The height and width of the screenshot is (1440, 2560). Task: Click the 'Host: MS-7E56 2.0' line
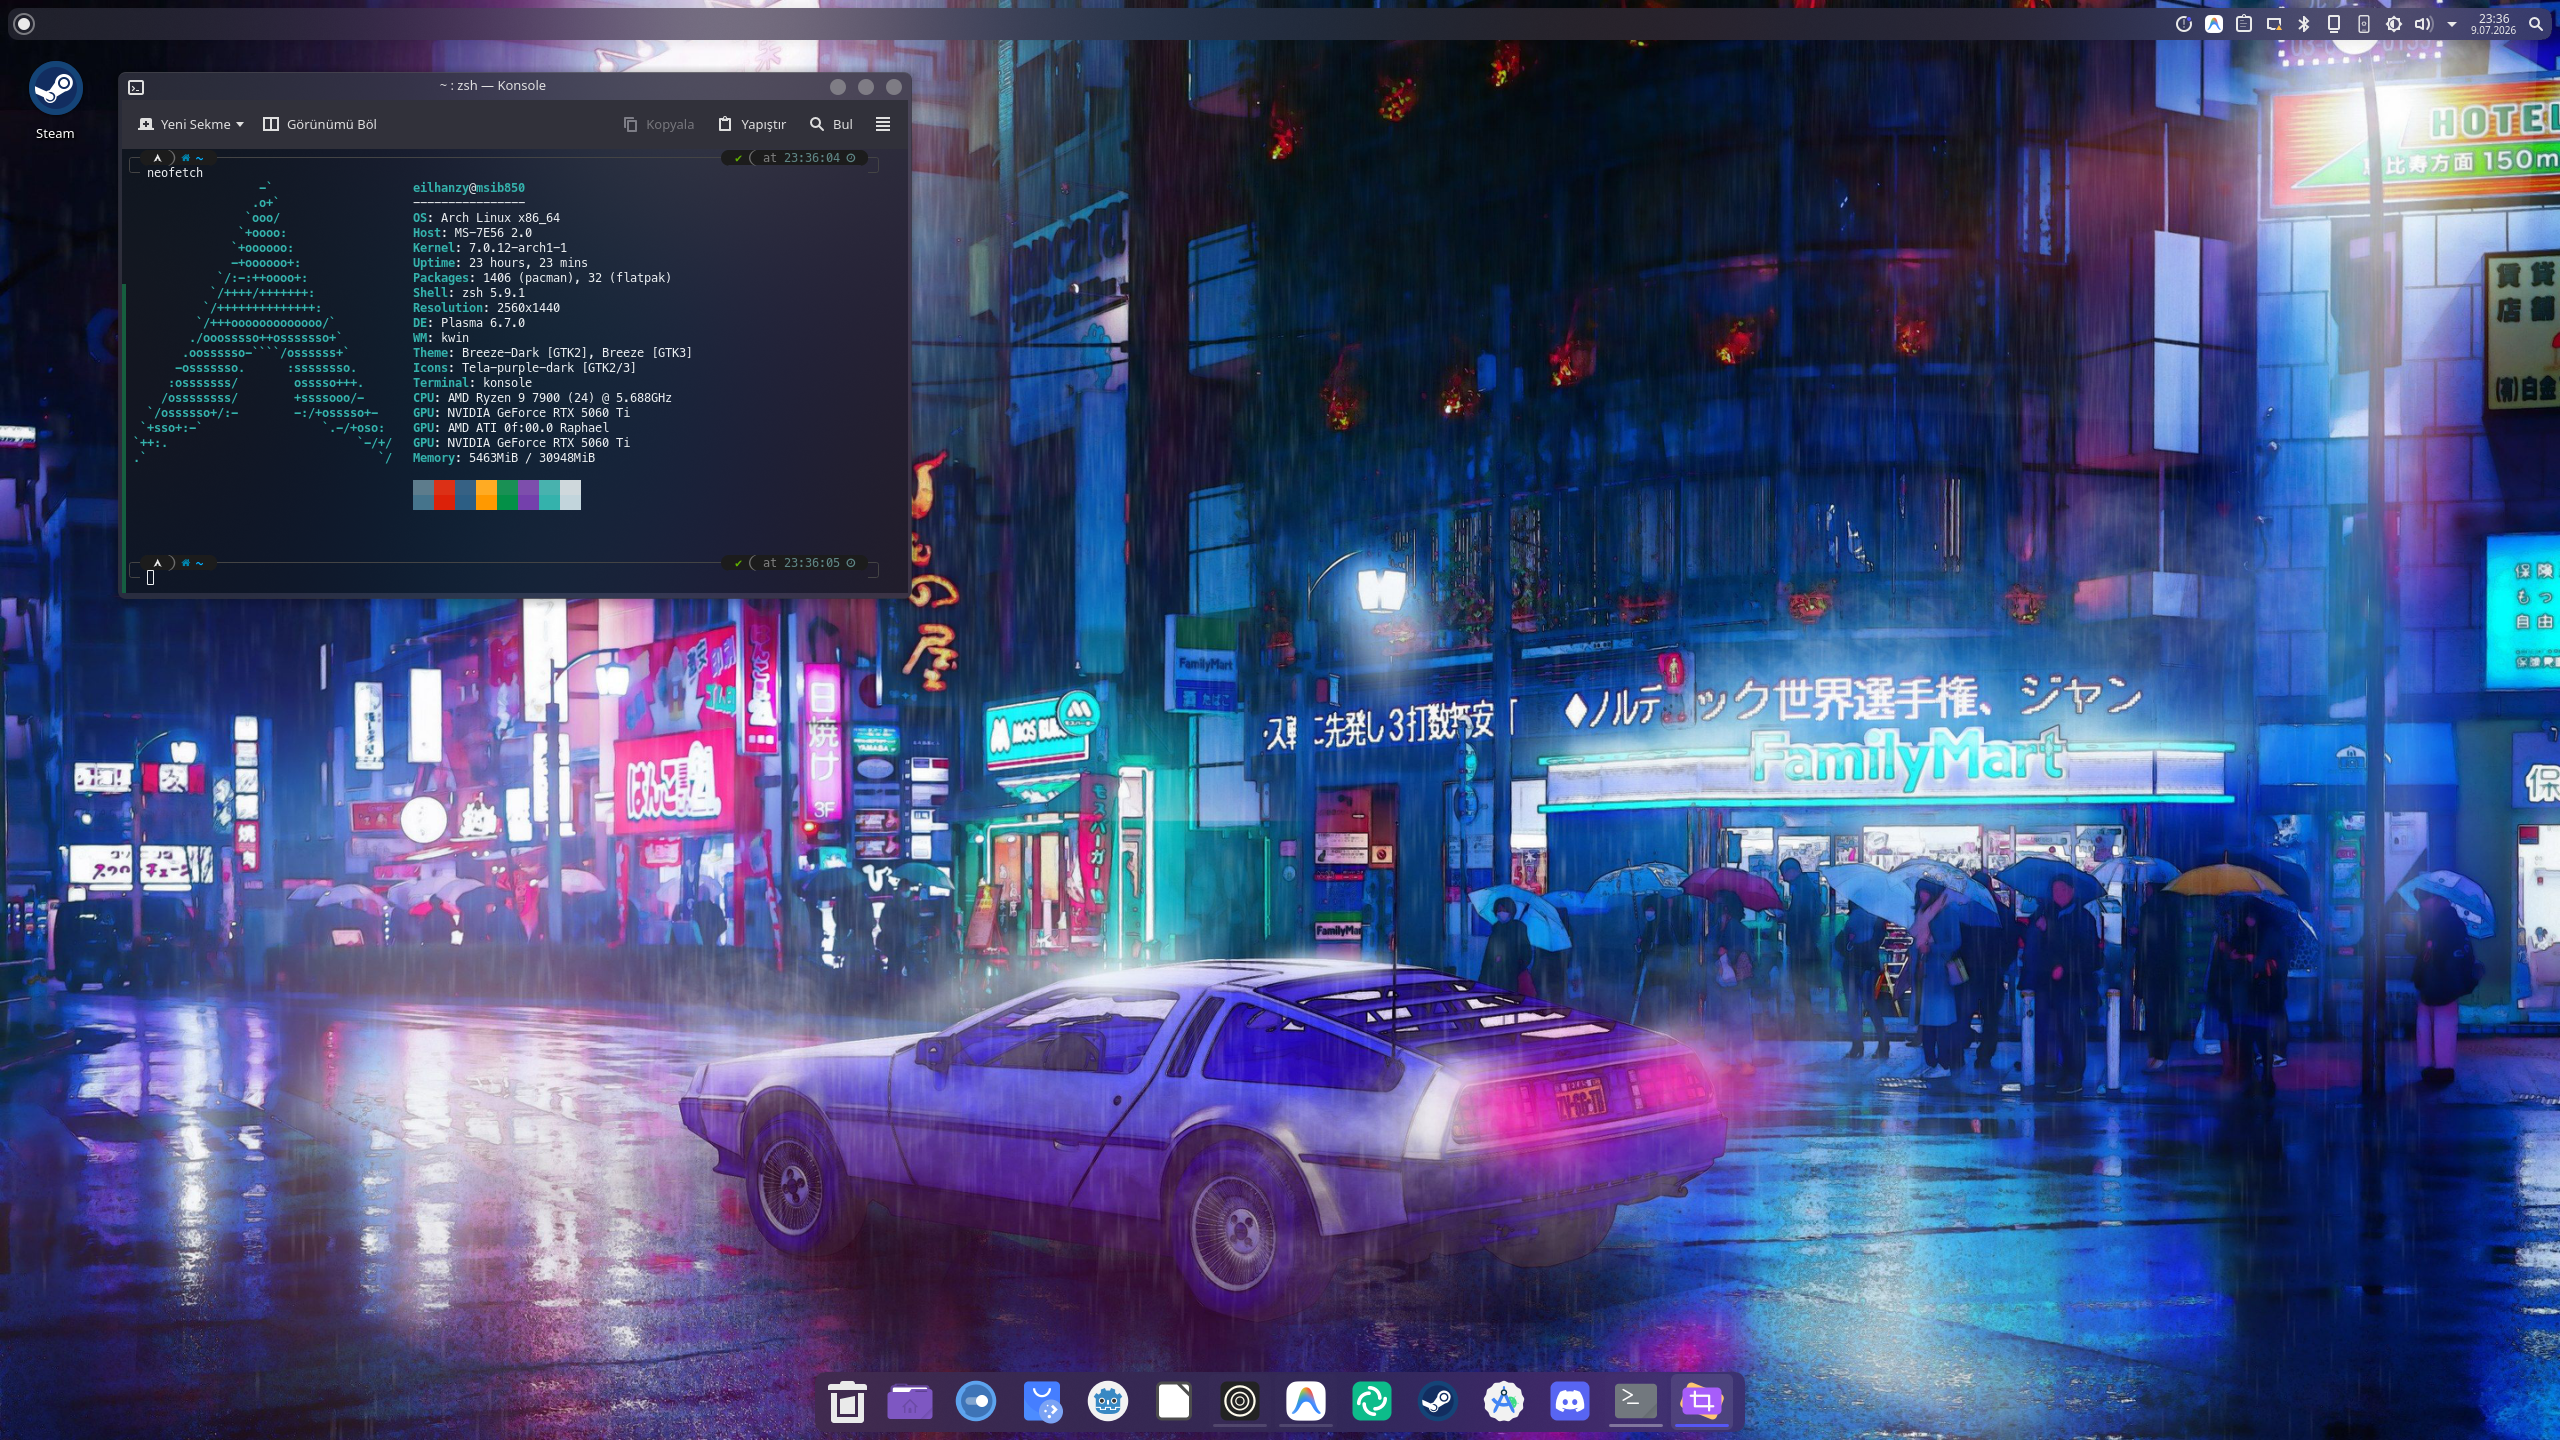[472, 232]
